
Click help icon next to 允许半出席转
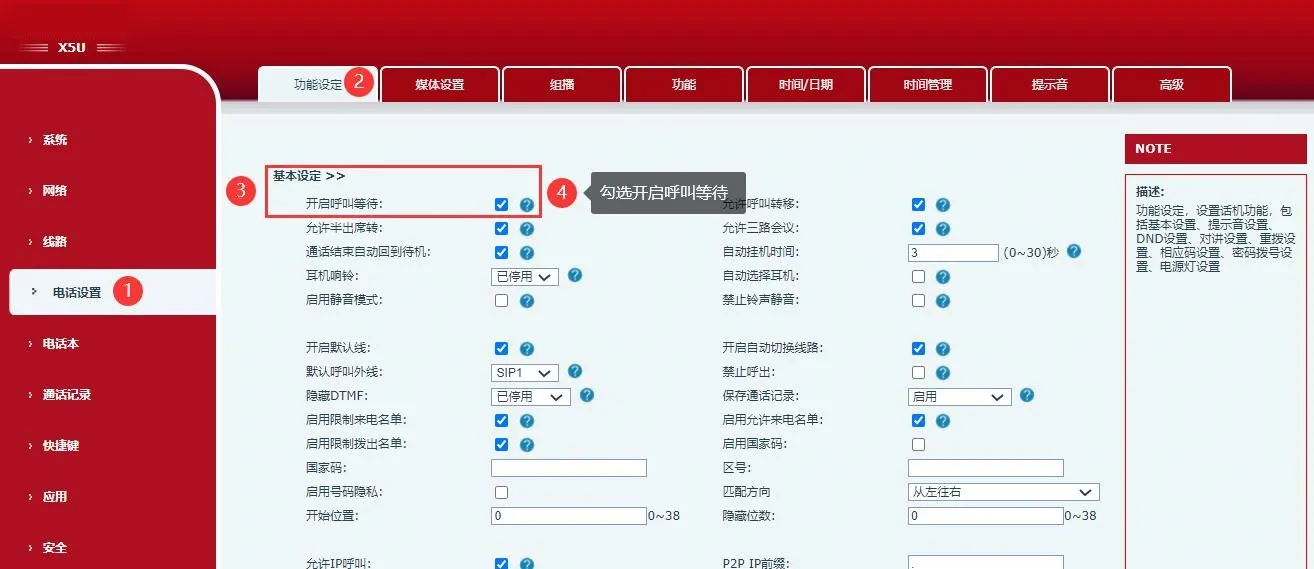(x=527, y=229)
